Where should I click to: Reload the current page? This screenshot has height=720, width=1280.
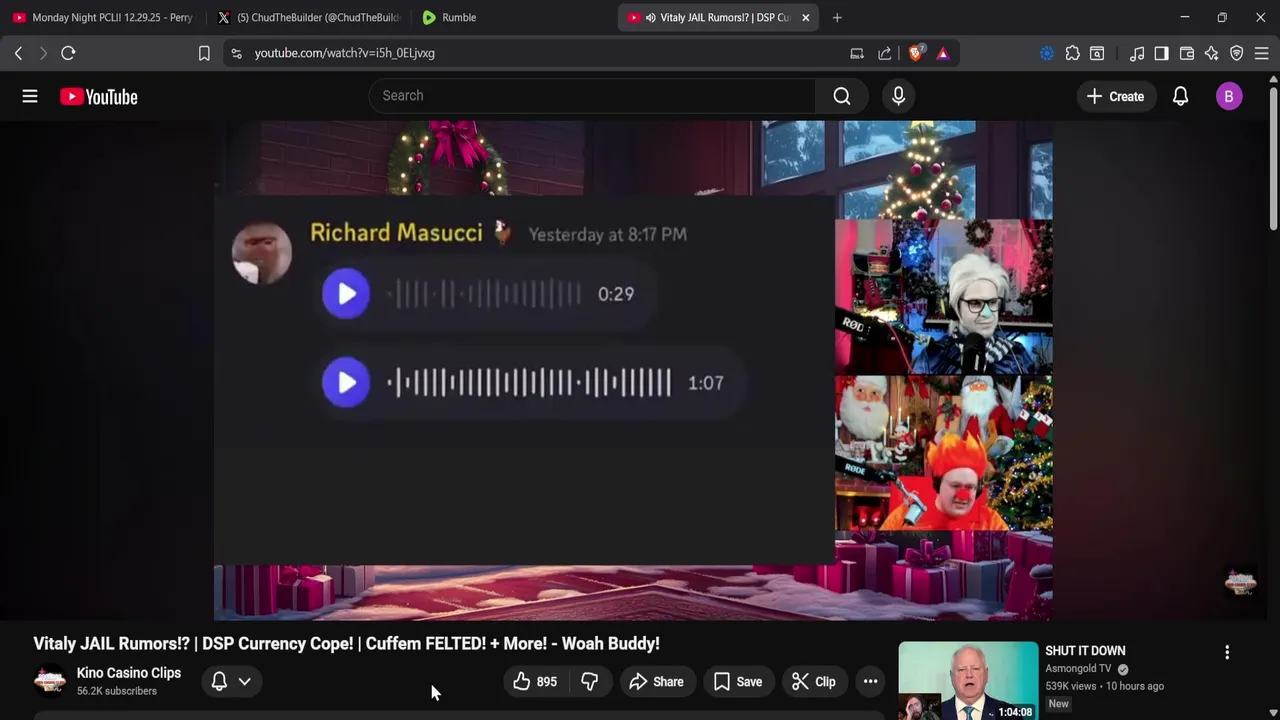[x=68, y=53]
